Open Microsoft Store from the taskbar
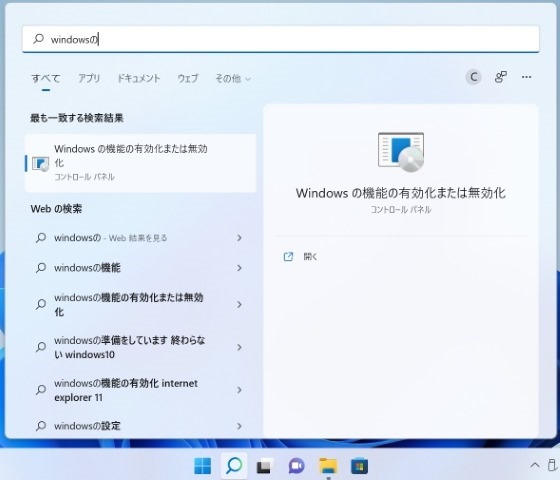Image resolution: width=560 pixels, height=480 pixels. [x=359, y=466]
